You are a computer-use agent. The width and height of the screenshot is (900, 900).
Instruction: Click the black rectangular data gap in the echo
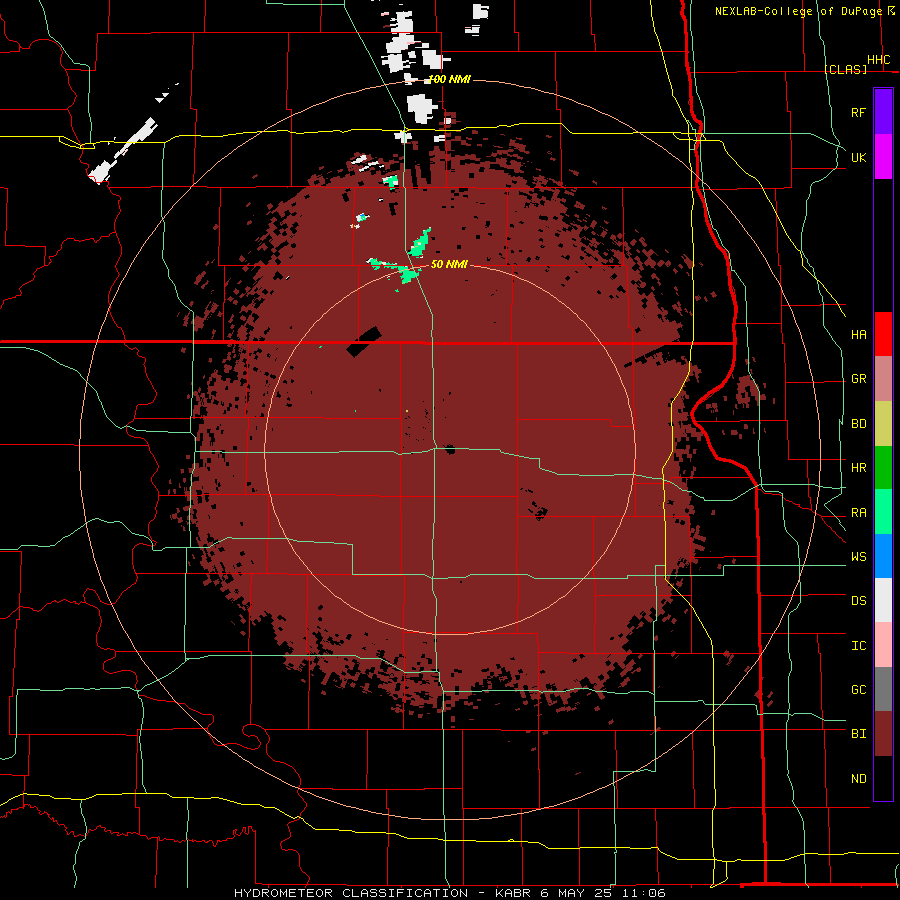point(364,342)
